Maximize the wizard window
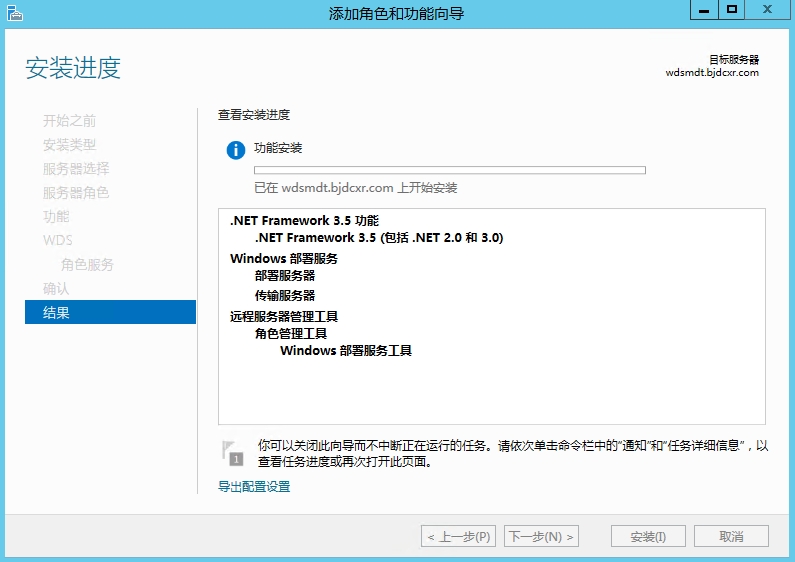The width and height of the screenshot is (795, 562). click(732, 10)
